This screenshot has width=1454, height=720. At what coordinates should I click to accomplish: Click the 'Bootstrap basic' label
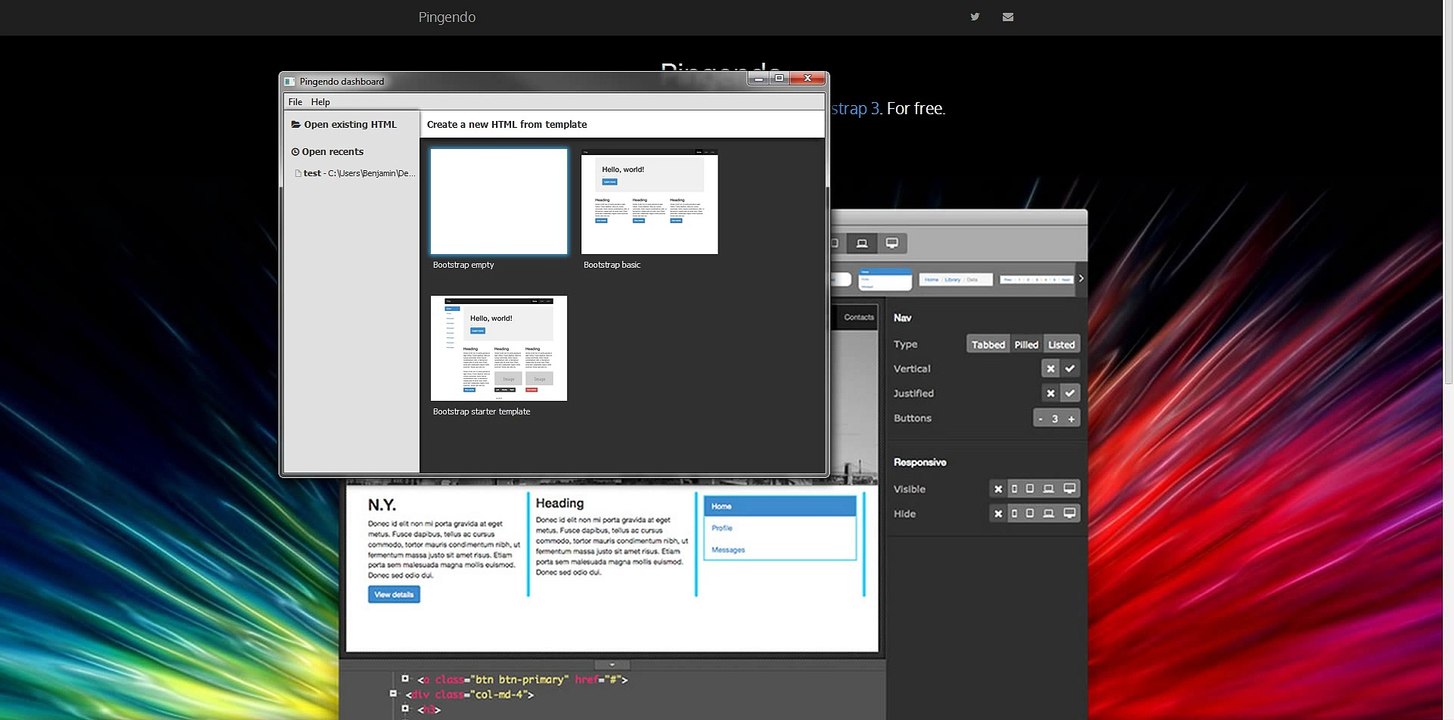click(612, 265)
